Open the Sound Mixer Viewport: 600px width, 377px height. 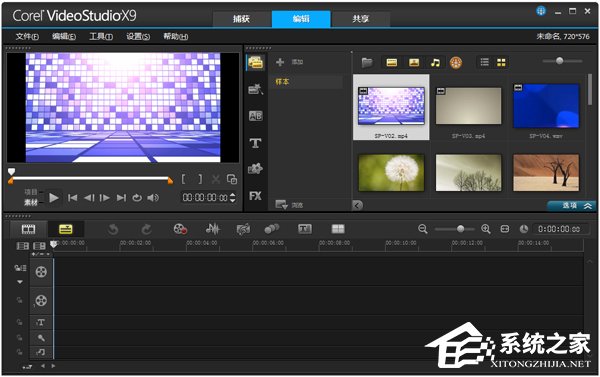click(213, 229)
